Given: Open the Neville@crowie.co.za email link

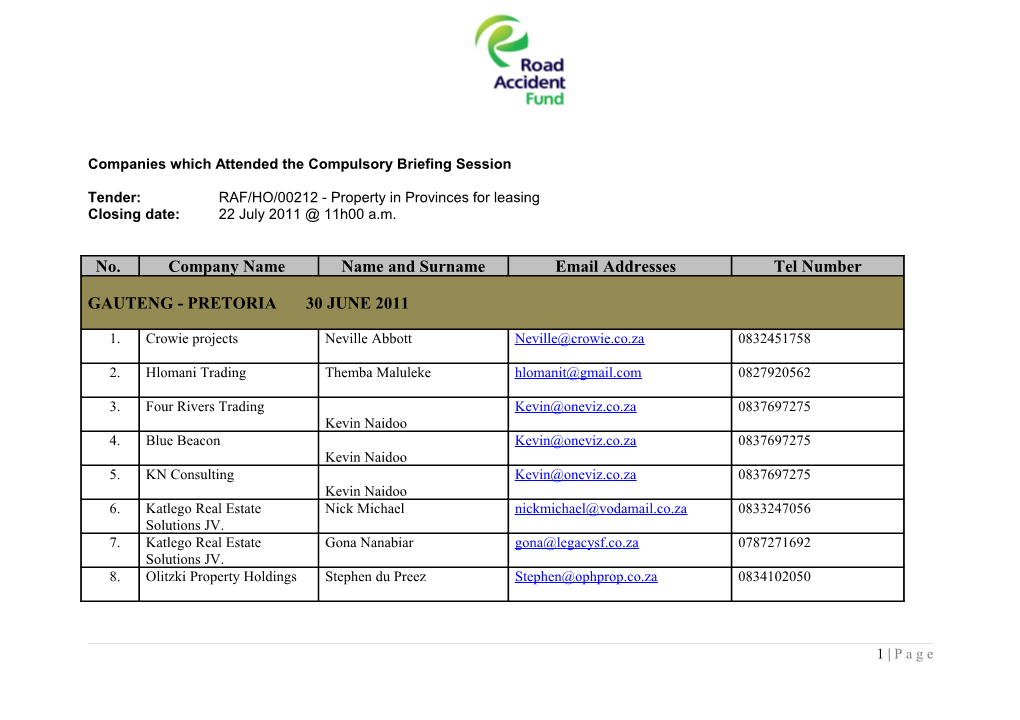Looking at the screenshot, I should (x=578, y=338).
